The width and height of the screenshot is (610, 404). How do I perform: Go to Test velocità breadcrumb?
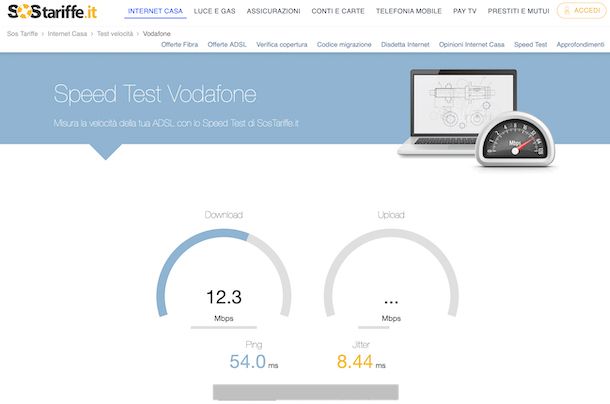(115, 34)
